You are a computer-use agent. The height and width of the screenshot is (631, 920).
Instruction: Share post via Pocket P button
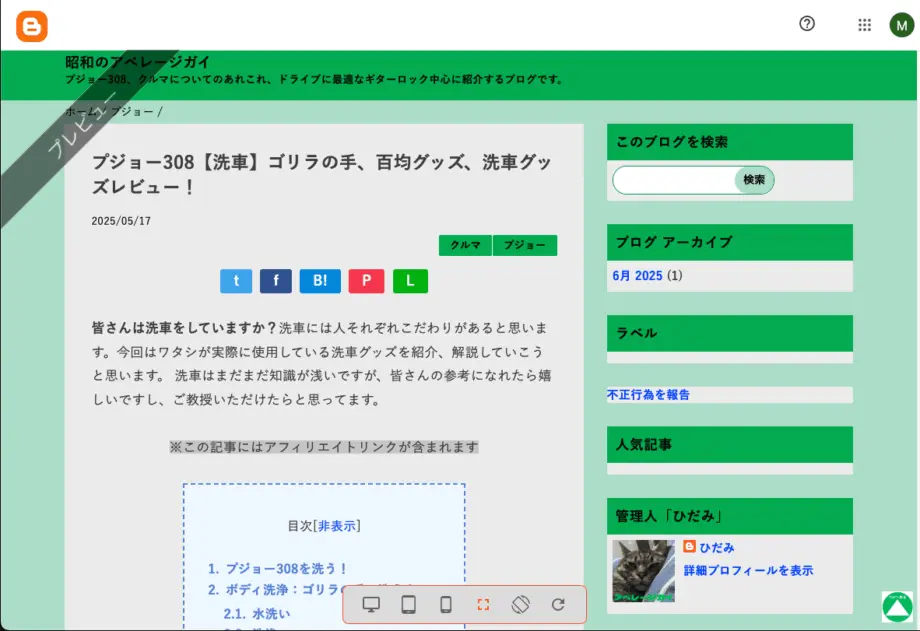(366, 281)
